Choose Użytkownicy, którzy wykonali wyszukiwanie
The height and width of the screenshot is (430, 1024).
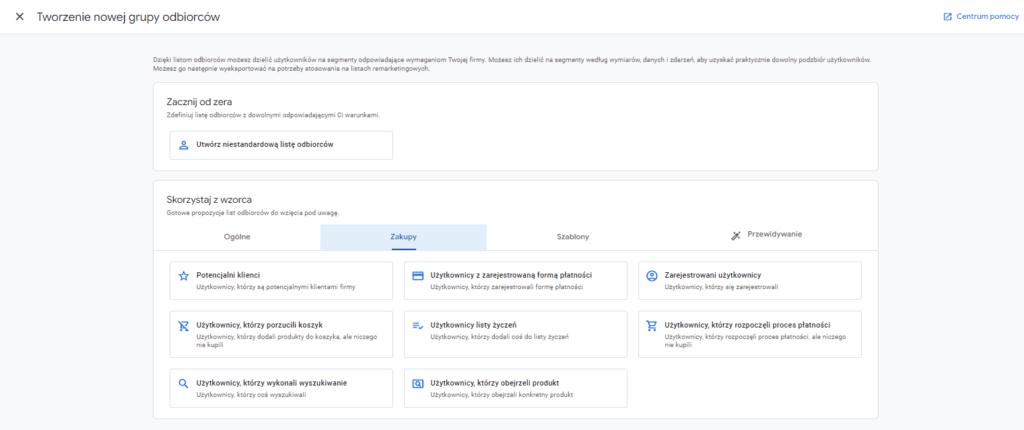pyautogui.click(x=281, y=388)
